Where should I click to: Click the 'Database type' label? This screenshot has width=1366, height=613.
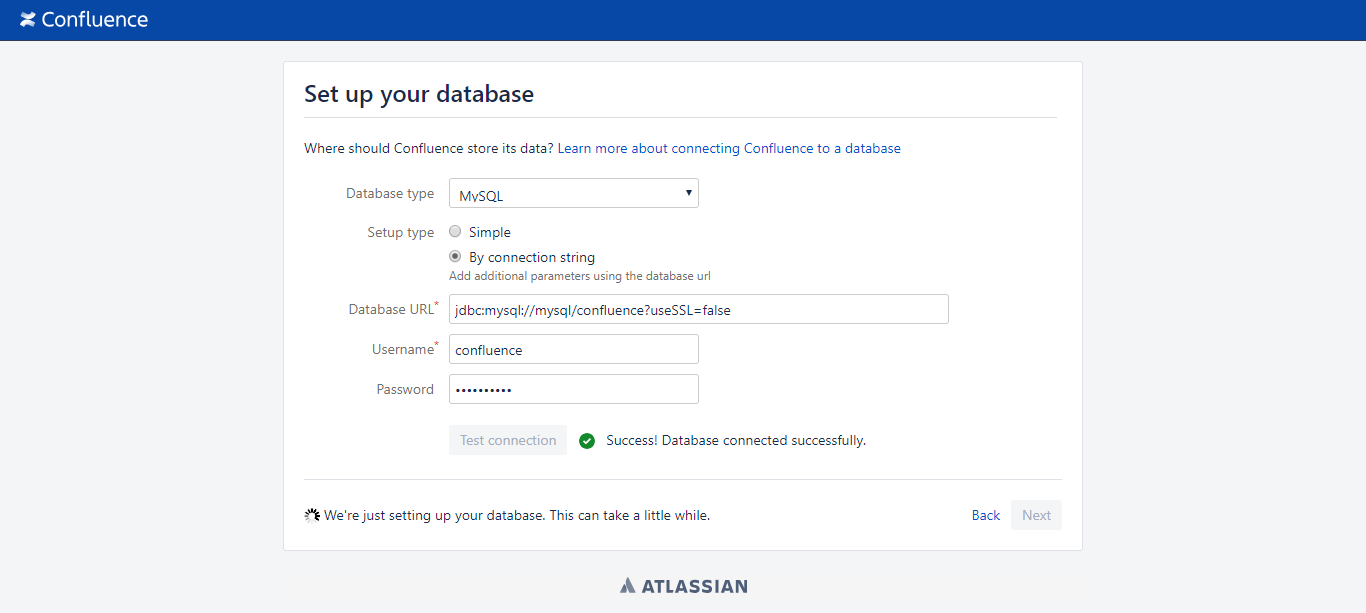pyautogui.click(x=390, y=193)
